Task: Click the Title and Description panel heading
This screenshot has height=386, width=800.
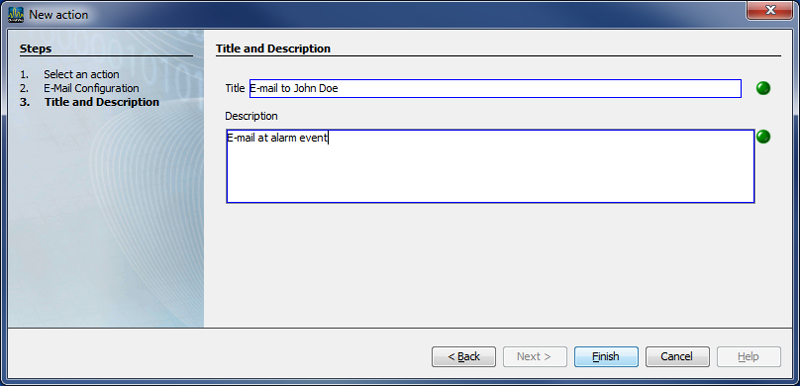Action: (x=273, y=49)
